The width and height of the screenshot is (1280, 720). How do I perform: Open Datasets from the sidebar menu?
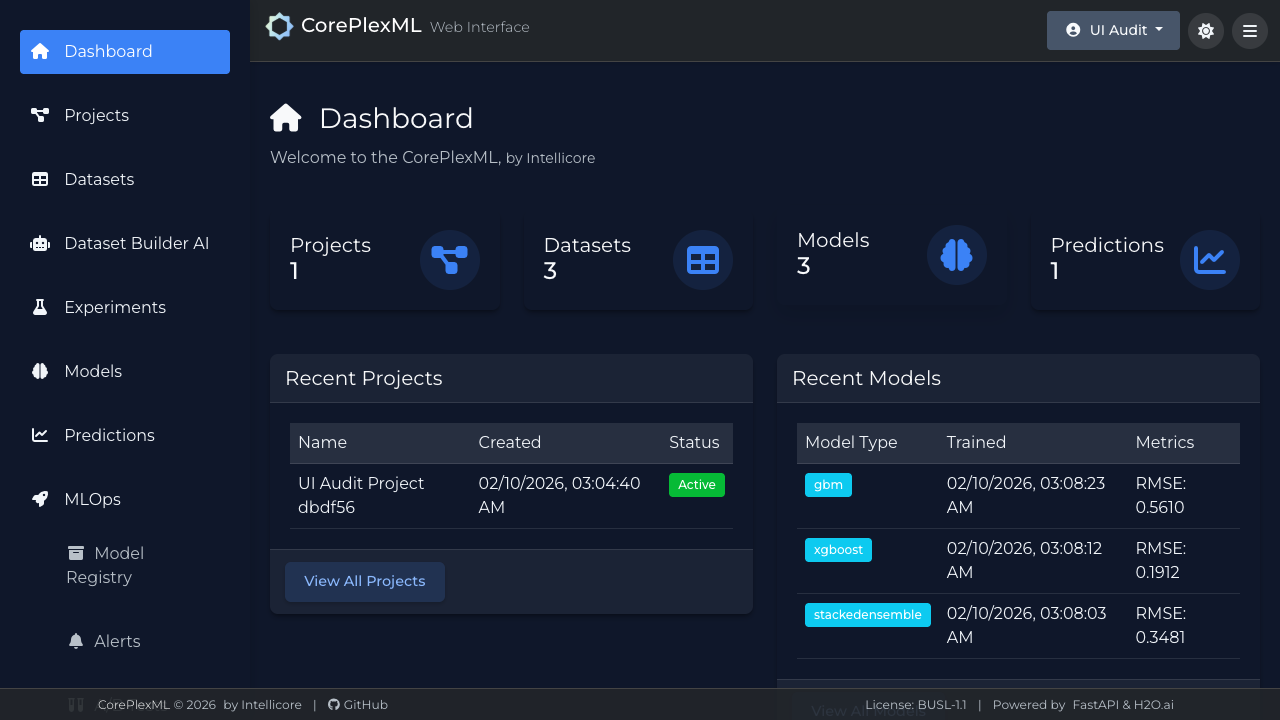click(99, 179)
